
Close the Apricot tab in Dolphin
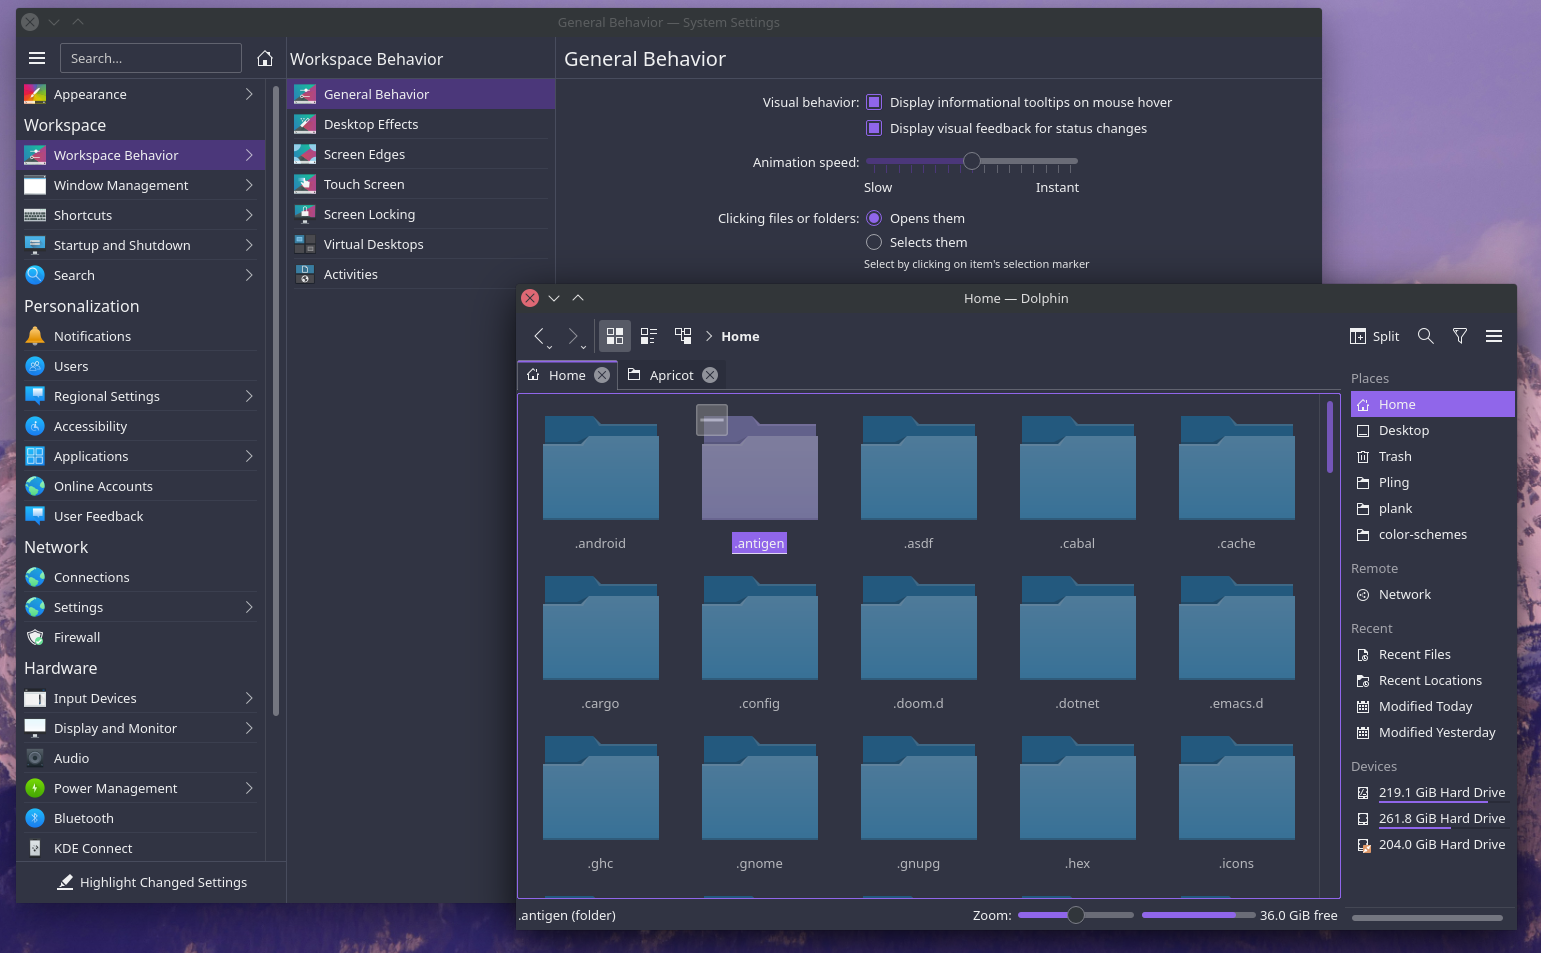point(710,375)
